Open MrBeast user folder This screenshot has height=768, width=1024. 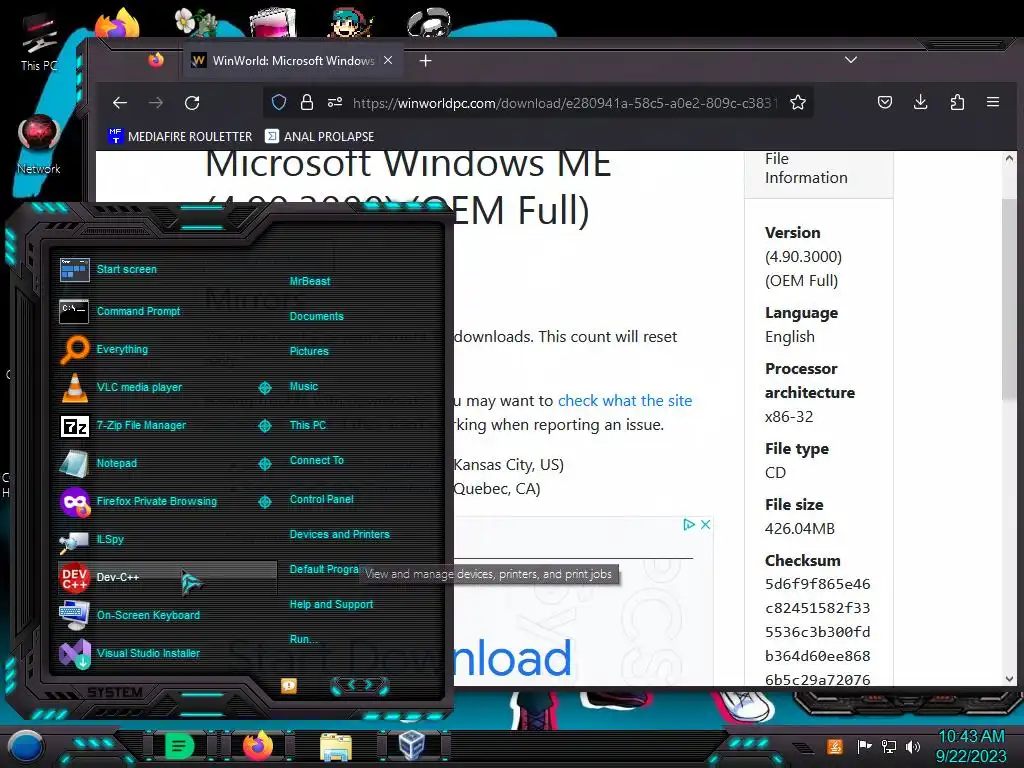tap(310, 281)
